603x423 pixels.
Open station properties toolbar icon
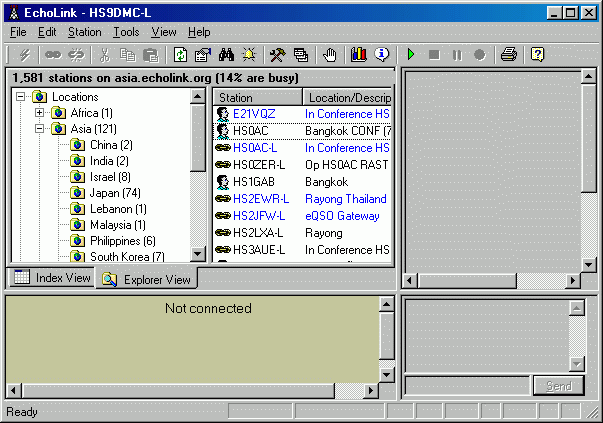(x=203, y=55)
